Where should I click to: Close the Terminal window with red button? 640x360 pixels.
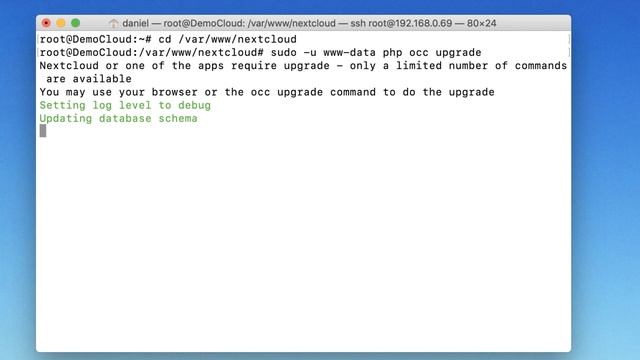[x=46, y=23]
